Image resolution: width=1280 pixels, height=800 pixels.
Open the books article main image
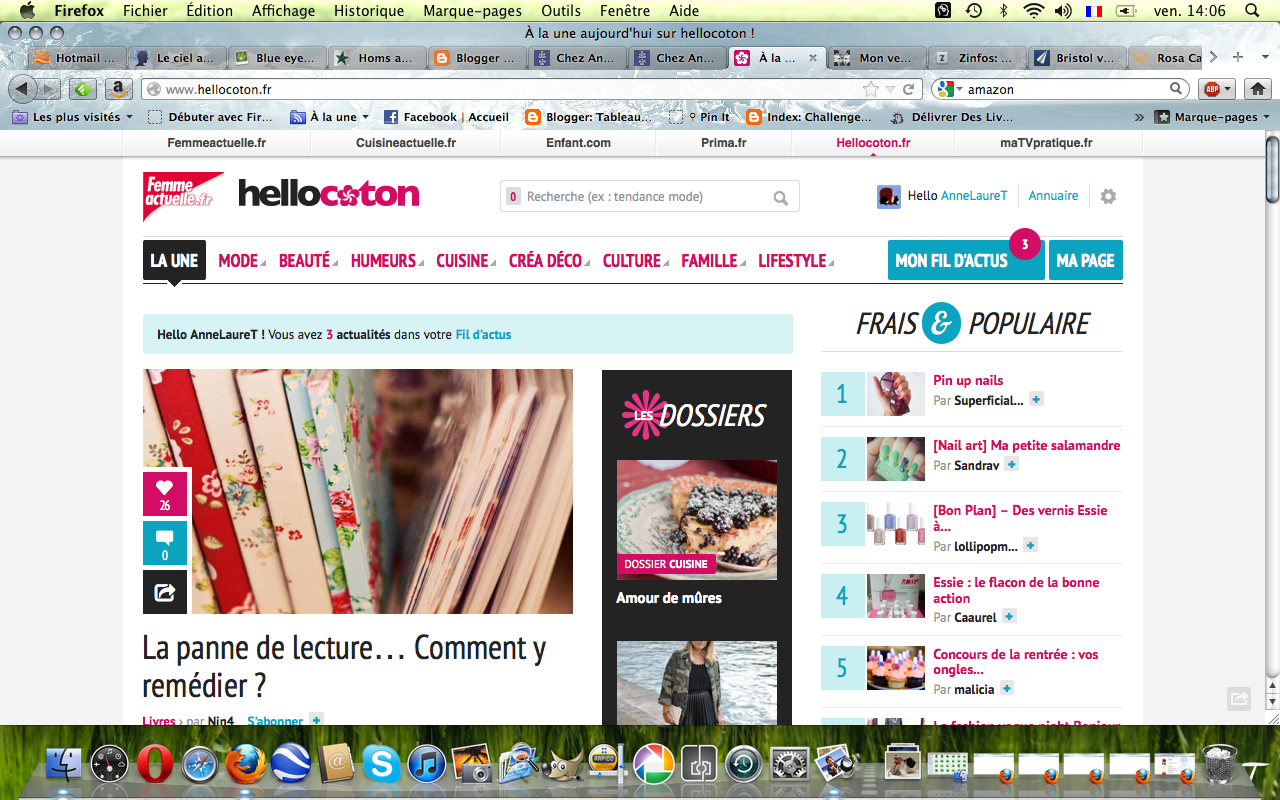pos(358,491)
